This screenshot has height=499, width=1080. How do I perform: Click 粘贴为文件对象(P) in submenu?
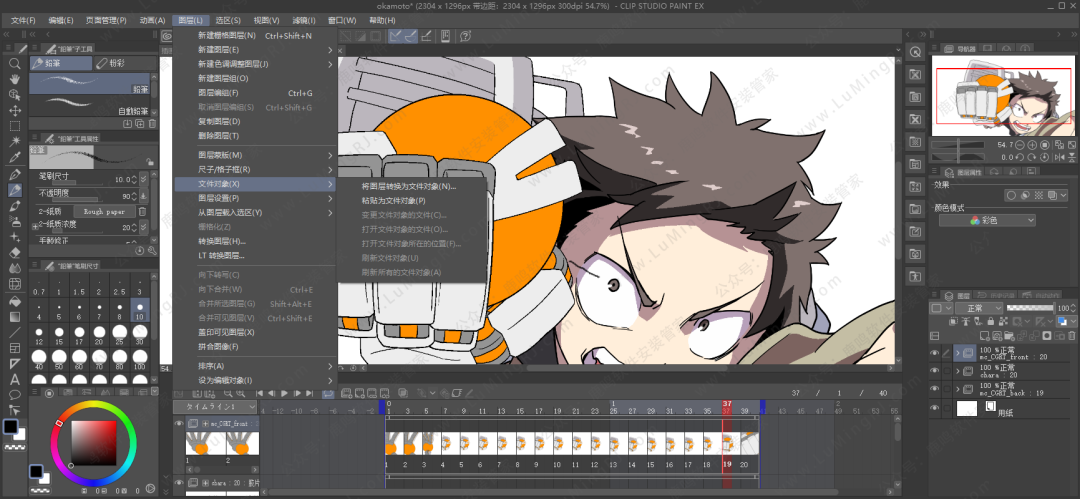[393, 200]
